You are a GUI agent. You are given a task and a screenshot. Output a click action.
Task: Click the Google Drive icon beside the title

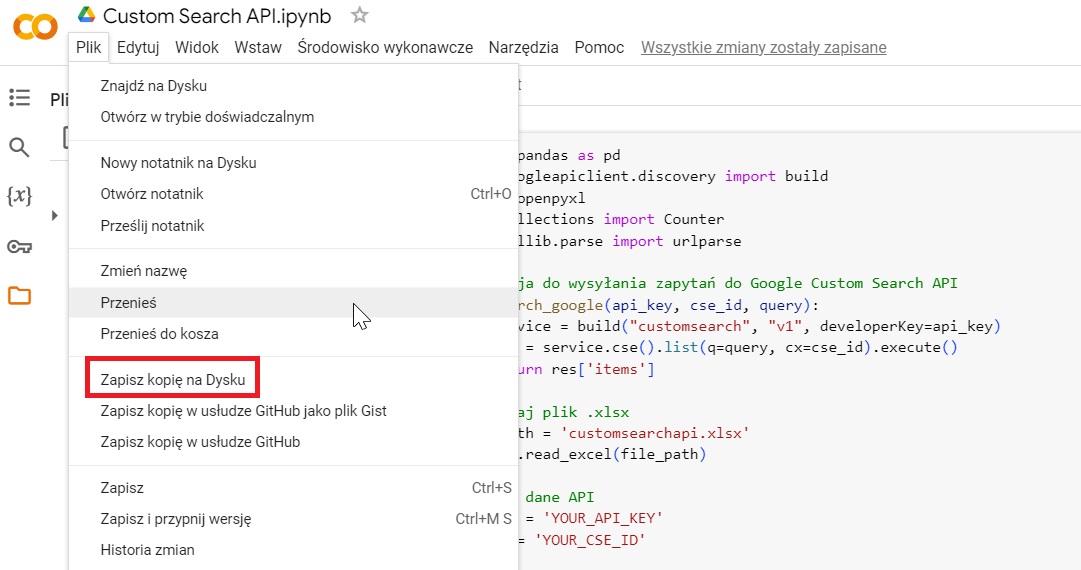click(86, 15)
